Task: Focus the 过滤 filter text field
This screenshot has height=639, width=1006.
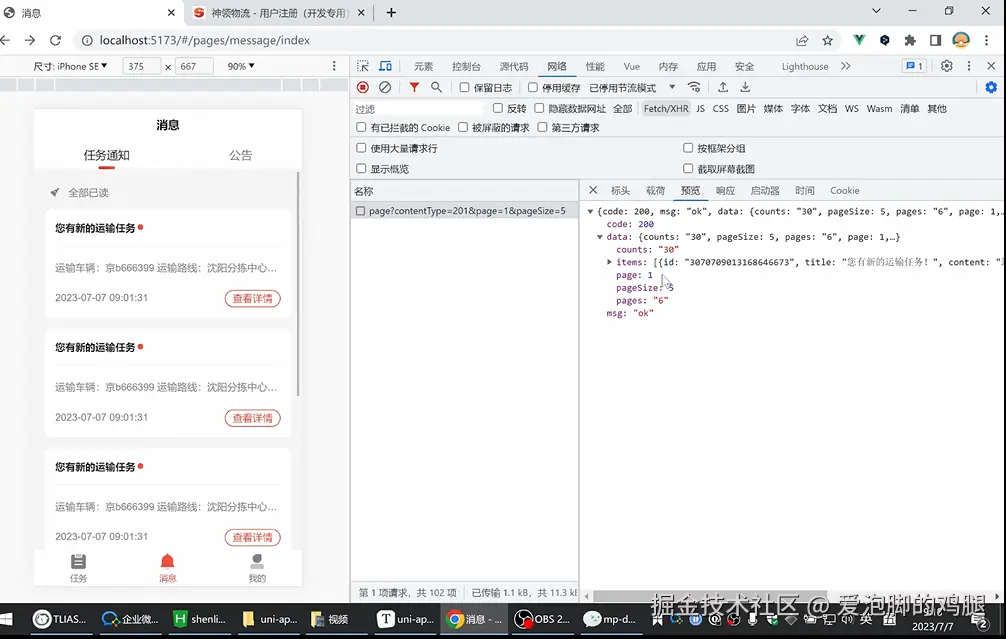Action: 417,108
